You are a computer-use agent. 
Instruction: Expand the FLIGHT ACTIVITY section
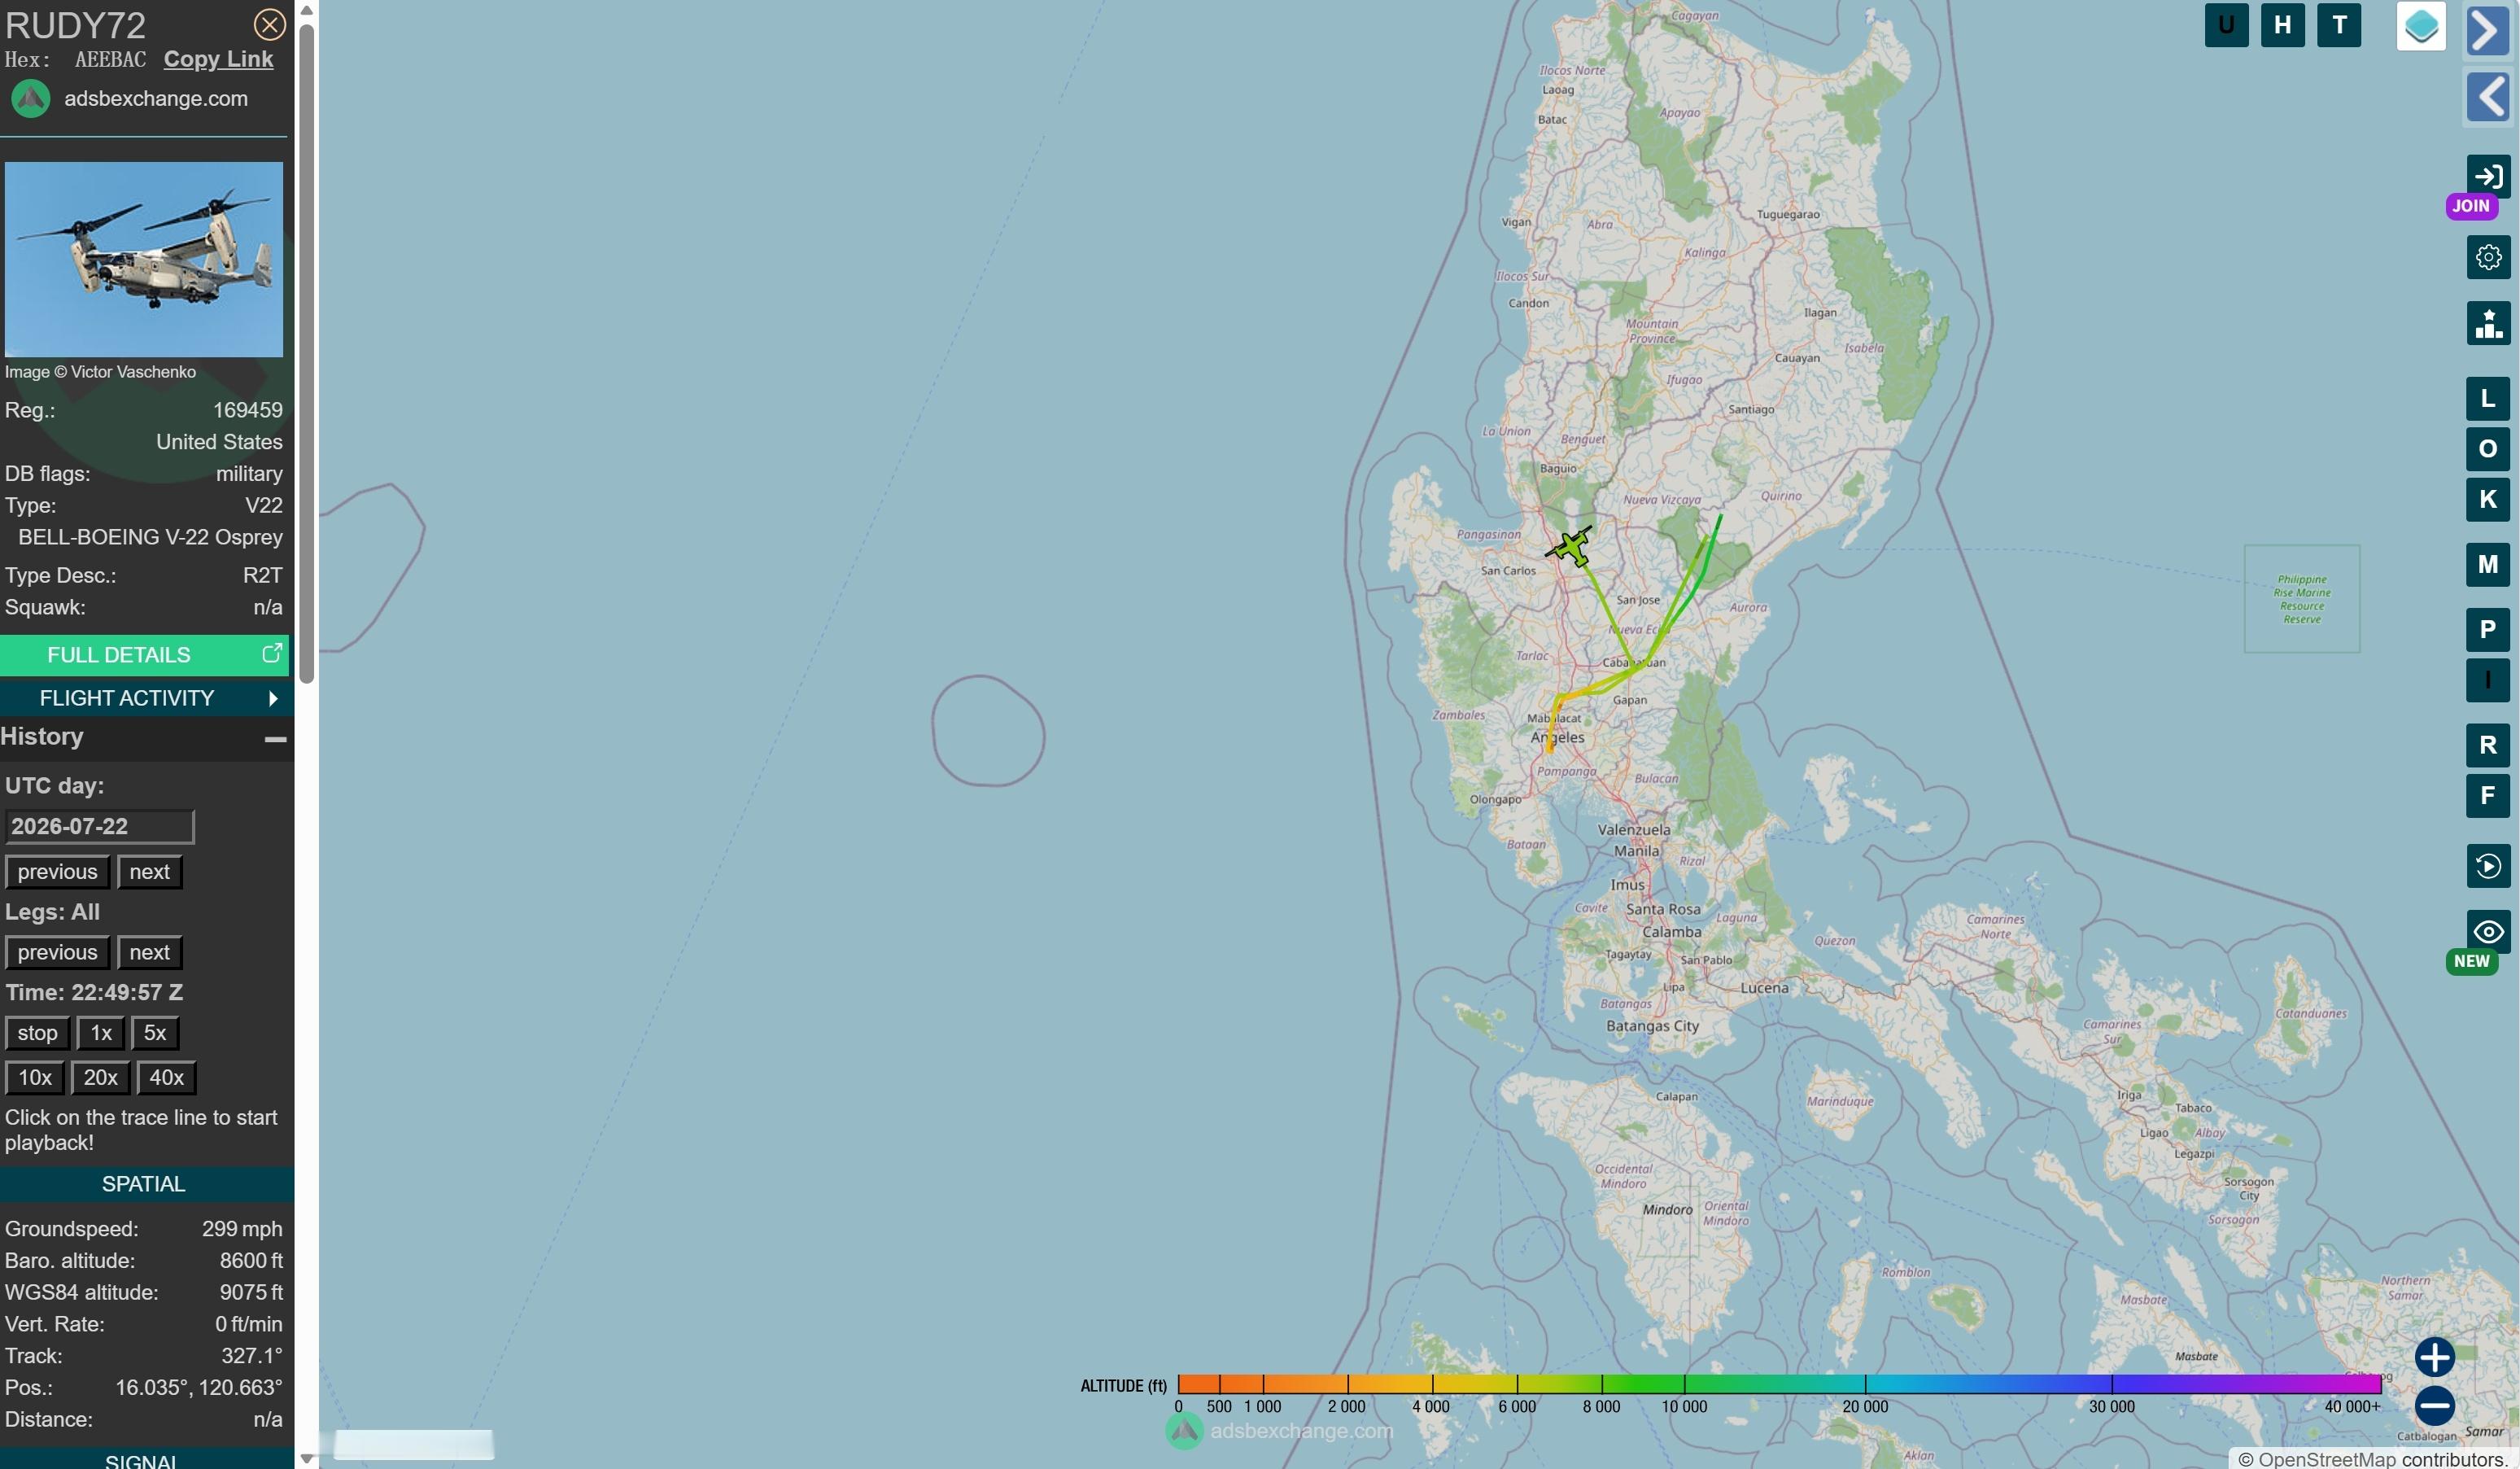point(144,698)
